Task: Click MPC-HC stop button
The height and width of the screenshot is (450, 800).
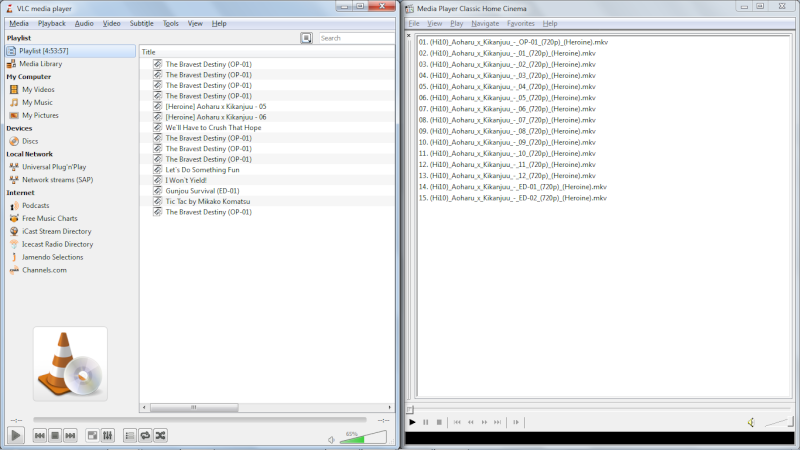Action: click(x=439, y=422)
